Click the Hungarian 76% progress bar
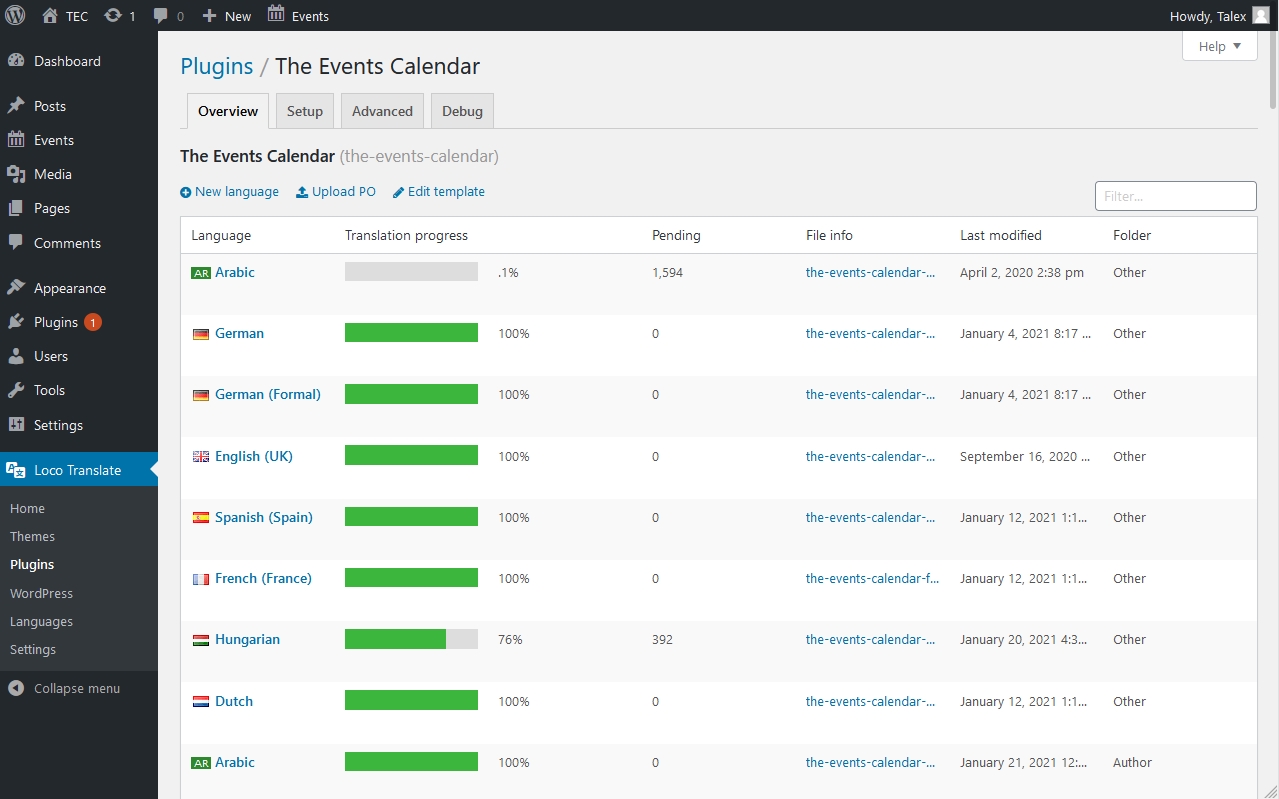 pos(411,640)
